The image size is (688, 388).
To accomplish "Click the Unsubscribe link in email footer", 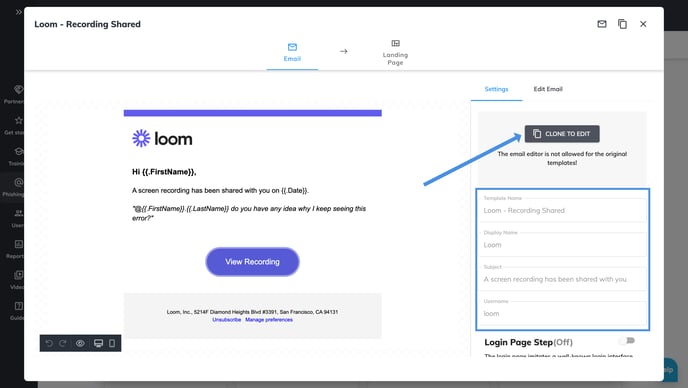I will 226,320.
